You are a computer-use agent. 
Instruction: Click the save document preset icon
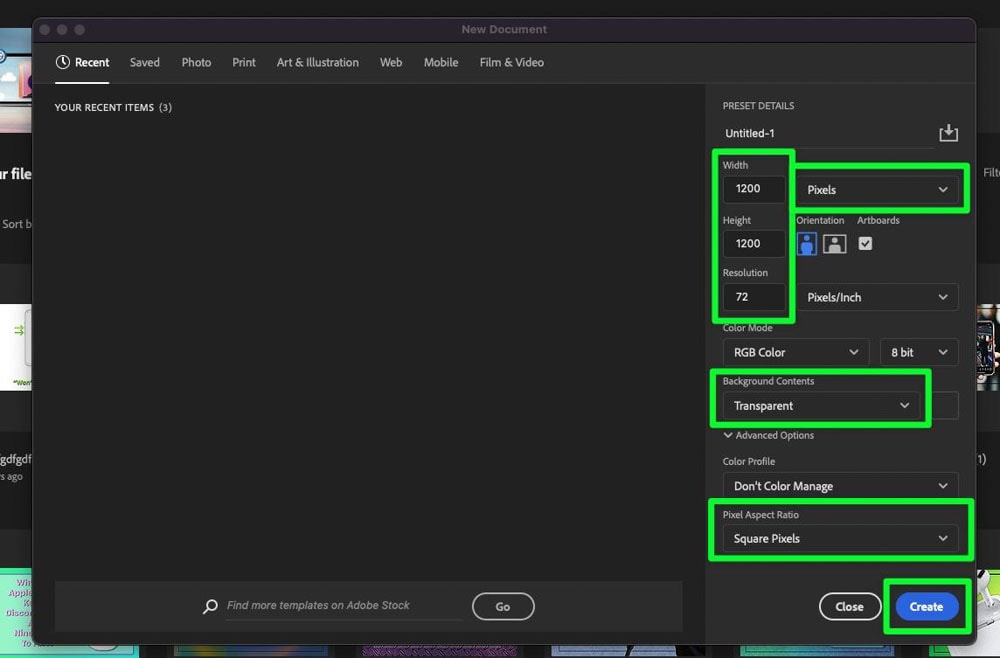[948, 131]
